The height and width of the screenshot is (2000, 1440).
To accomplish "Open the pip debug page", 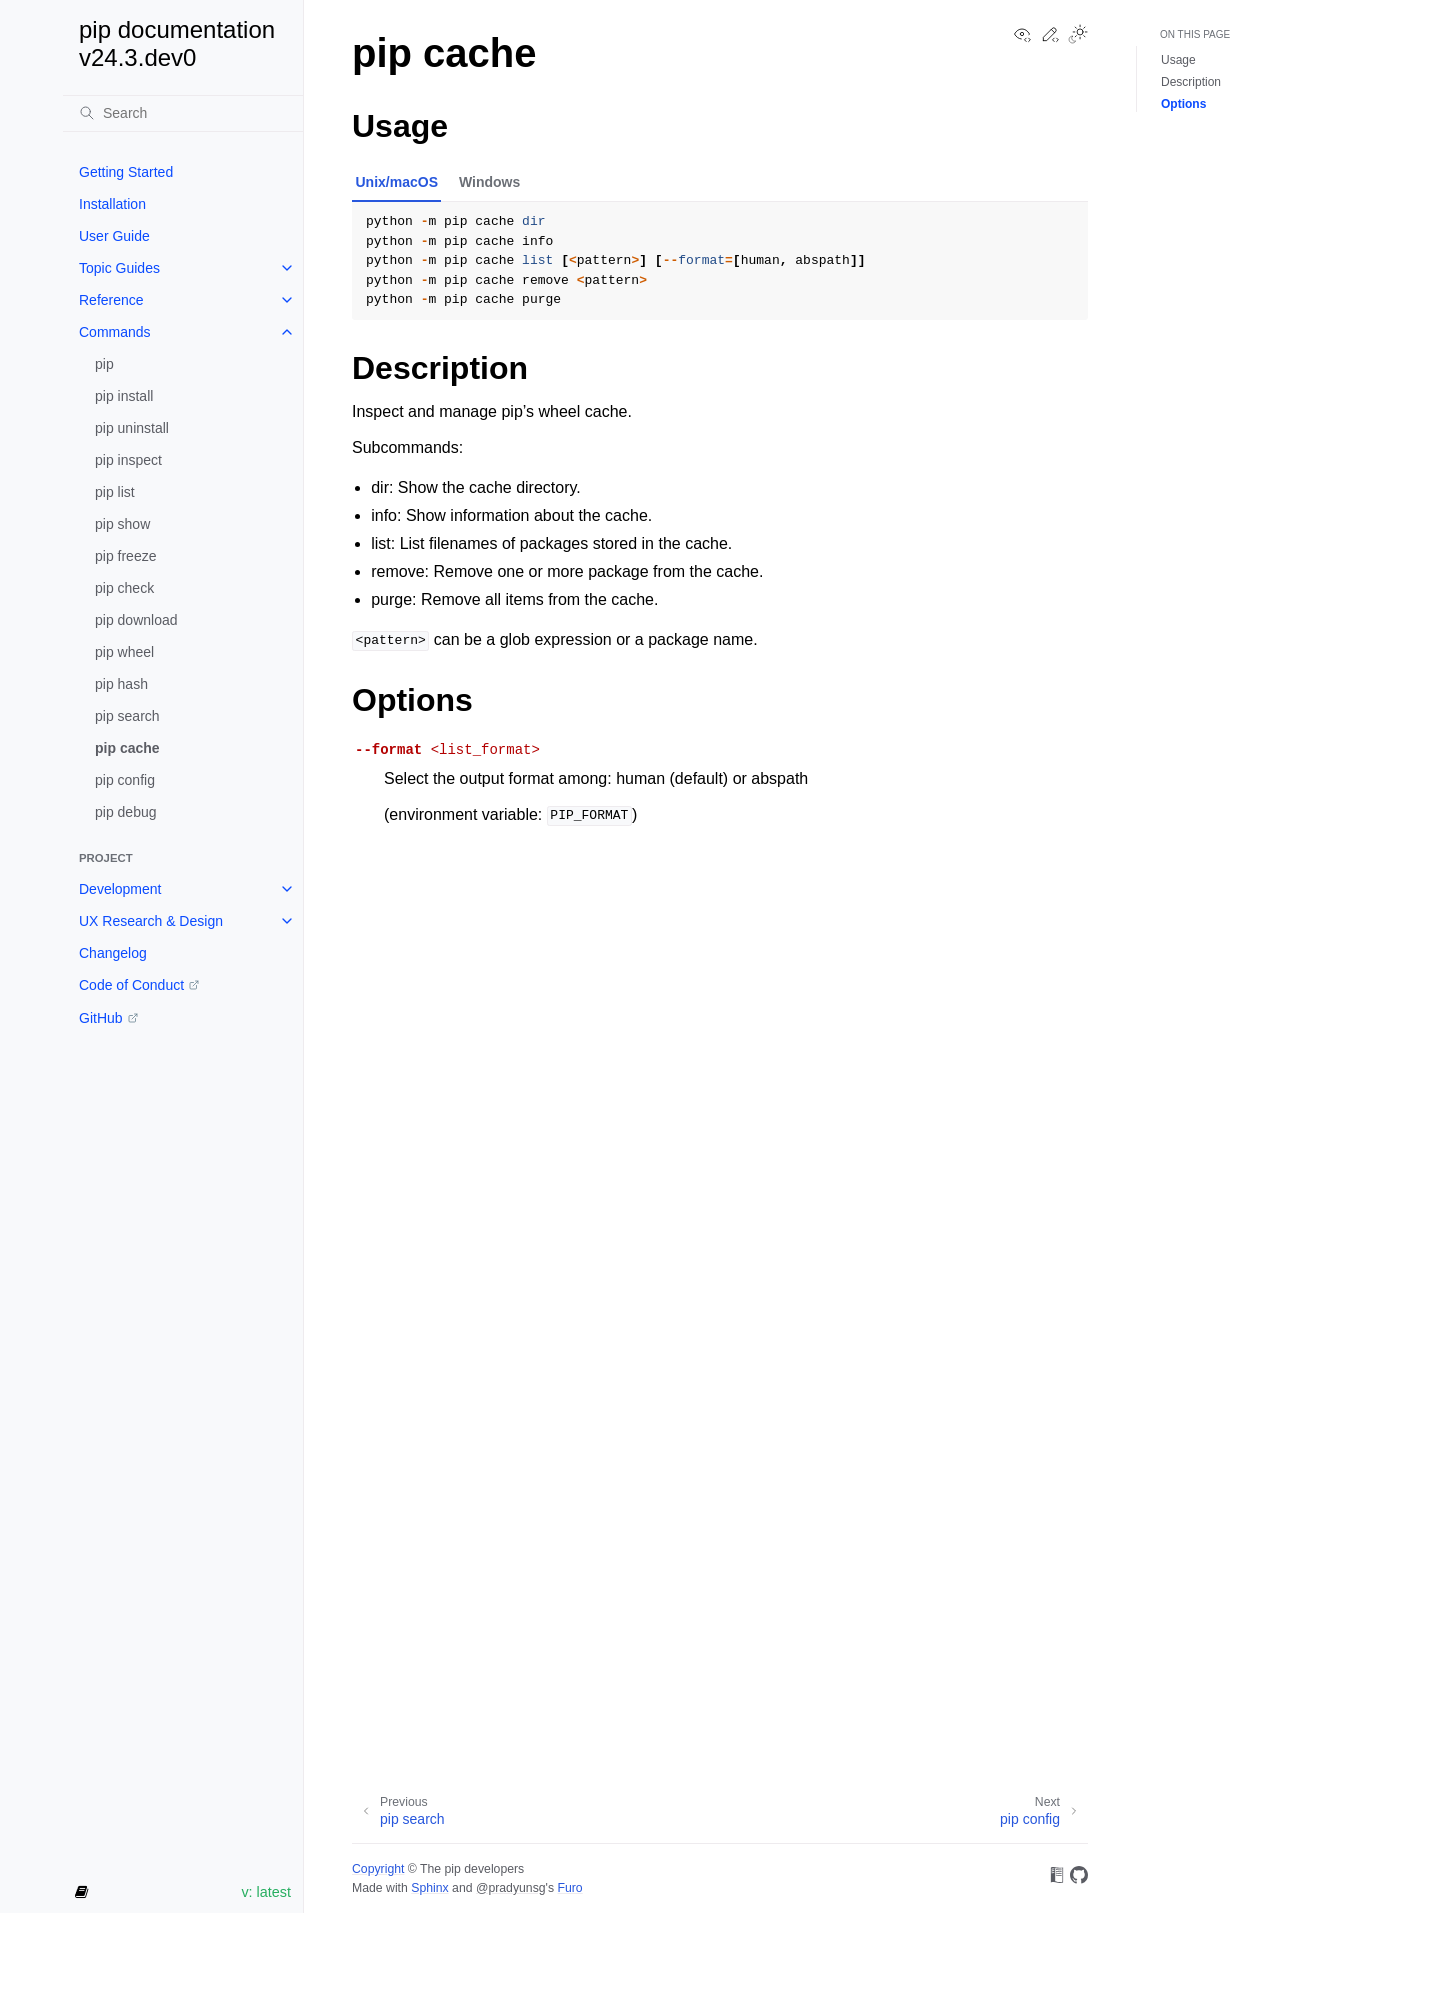I will point(126,812).
